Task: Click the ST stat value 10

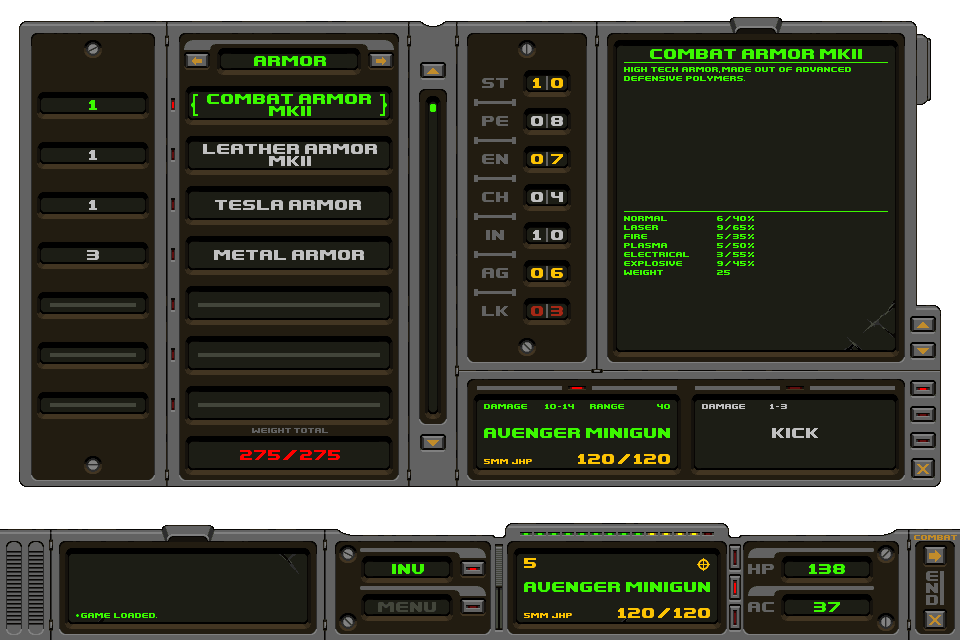Action: pos(547,83)
